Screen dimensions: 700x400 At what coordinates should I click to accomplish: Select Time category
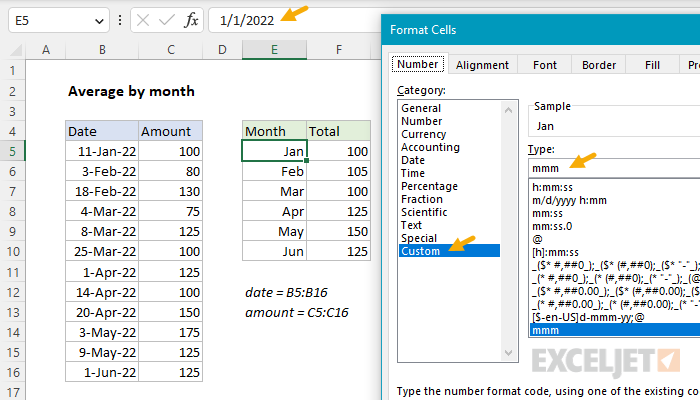pyautogui.click(x=449, y=173)
